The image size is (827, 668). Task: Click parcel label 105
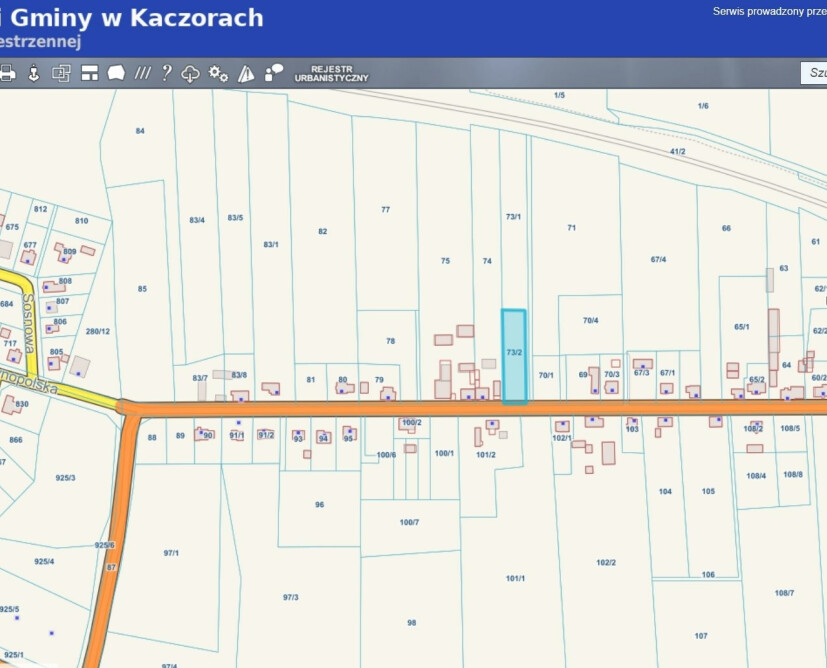coord(708,491)
